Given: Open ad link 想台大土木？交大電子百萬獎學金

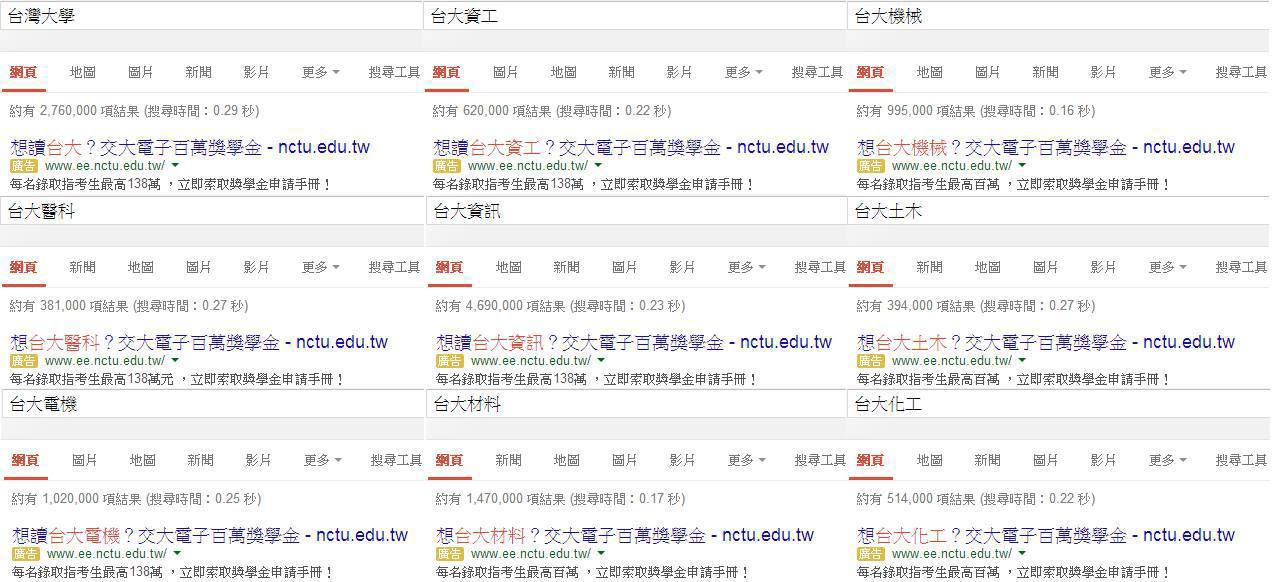Looking at the screenshot, I should [1046, 342].
